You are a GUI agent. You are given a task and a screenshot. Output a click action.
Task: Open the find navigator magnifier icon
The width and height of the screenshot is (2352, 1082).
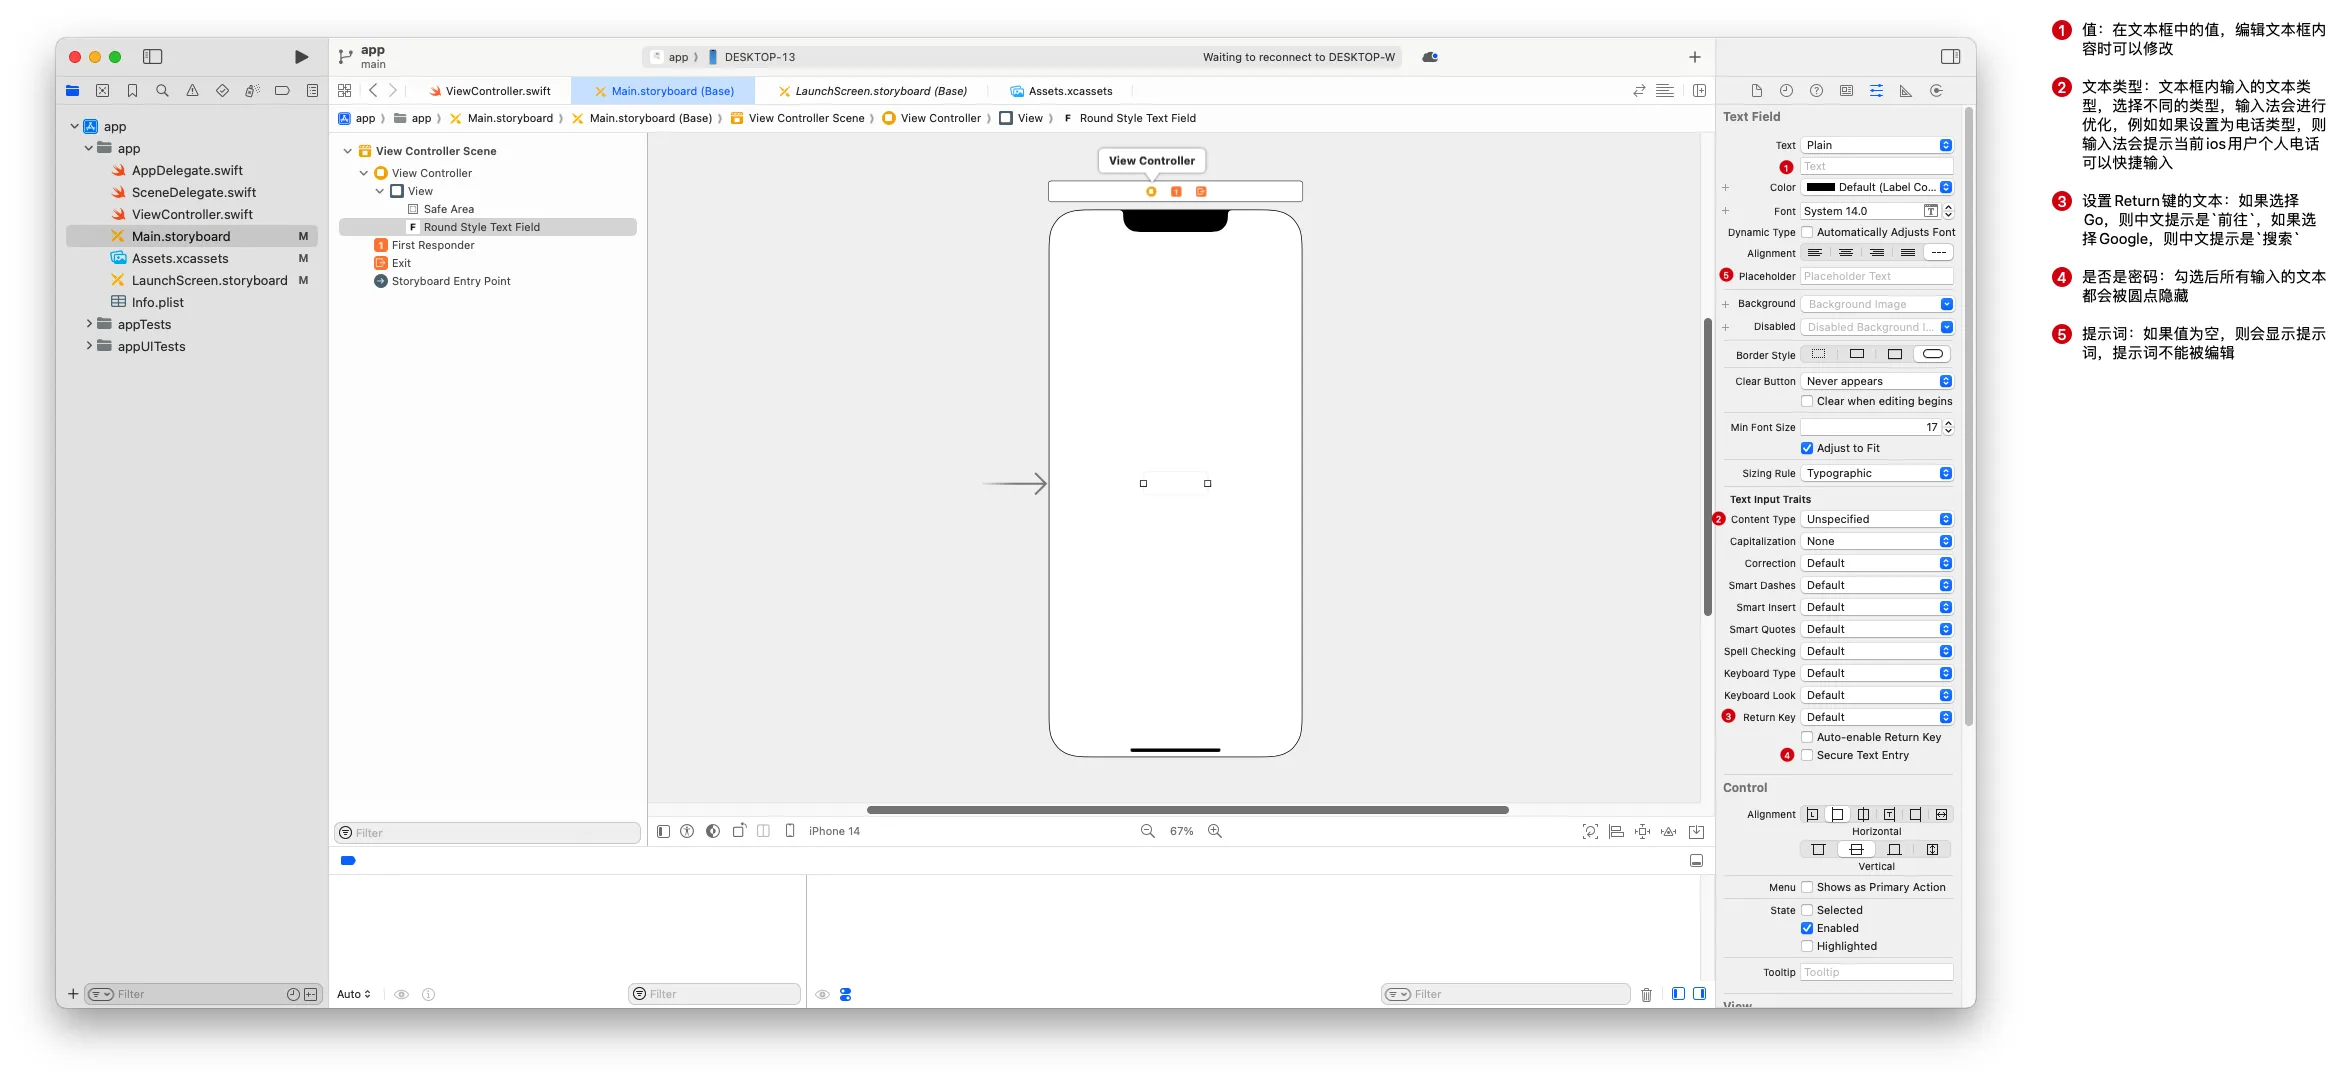coord(162,91)
